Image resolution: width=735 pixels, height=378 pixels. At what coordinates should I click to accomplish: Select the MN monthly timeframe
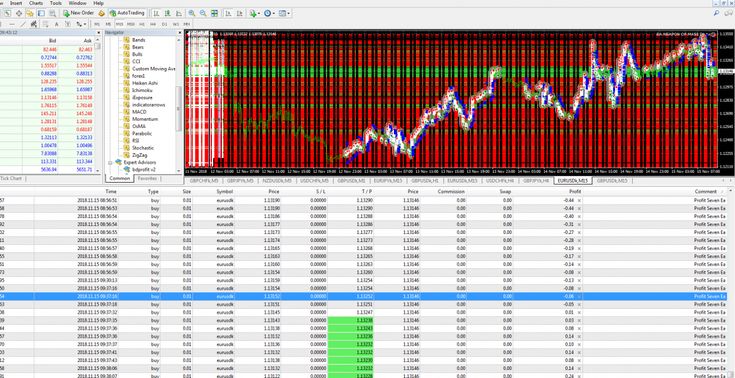(187, 24)
